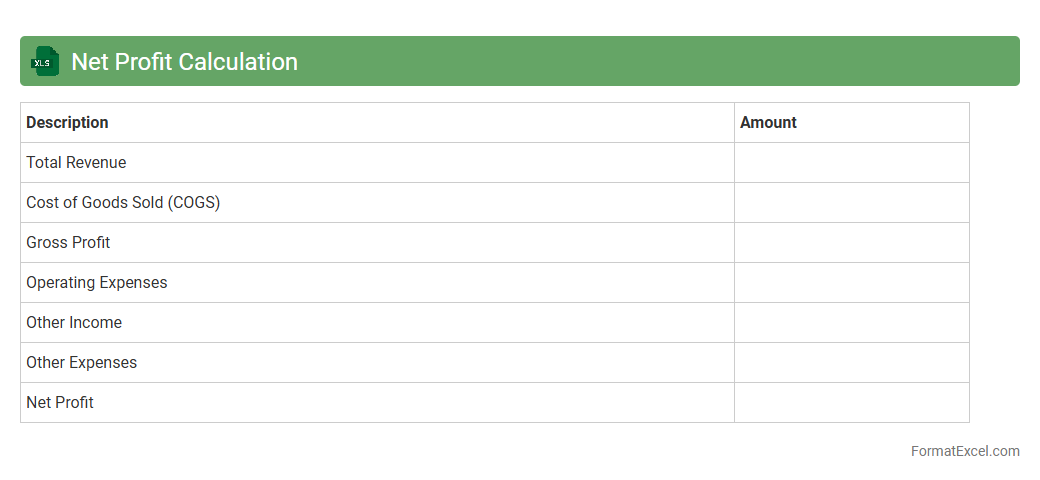Click the Total Revenue label cell
This screenshot has width=1040, height=480.
[76, 163]
